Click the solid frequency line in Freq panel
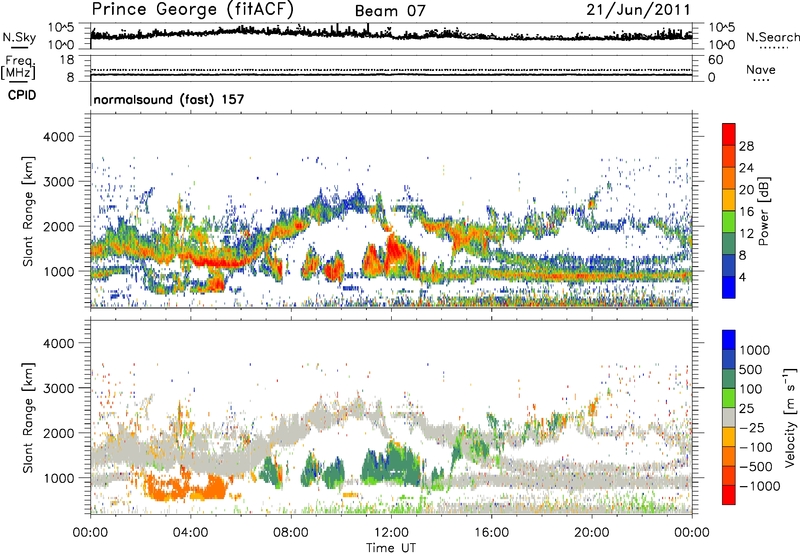 391,75
